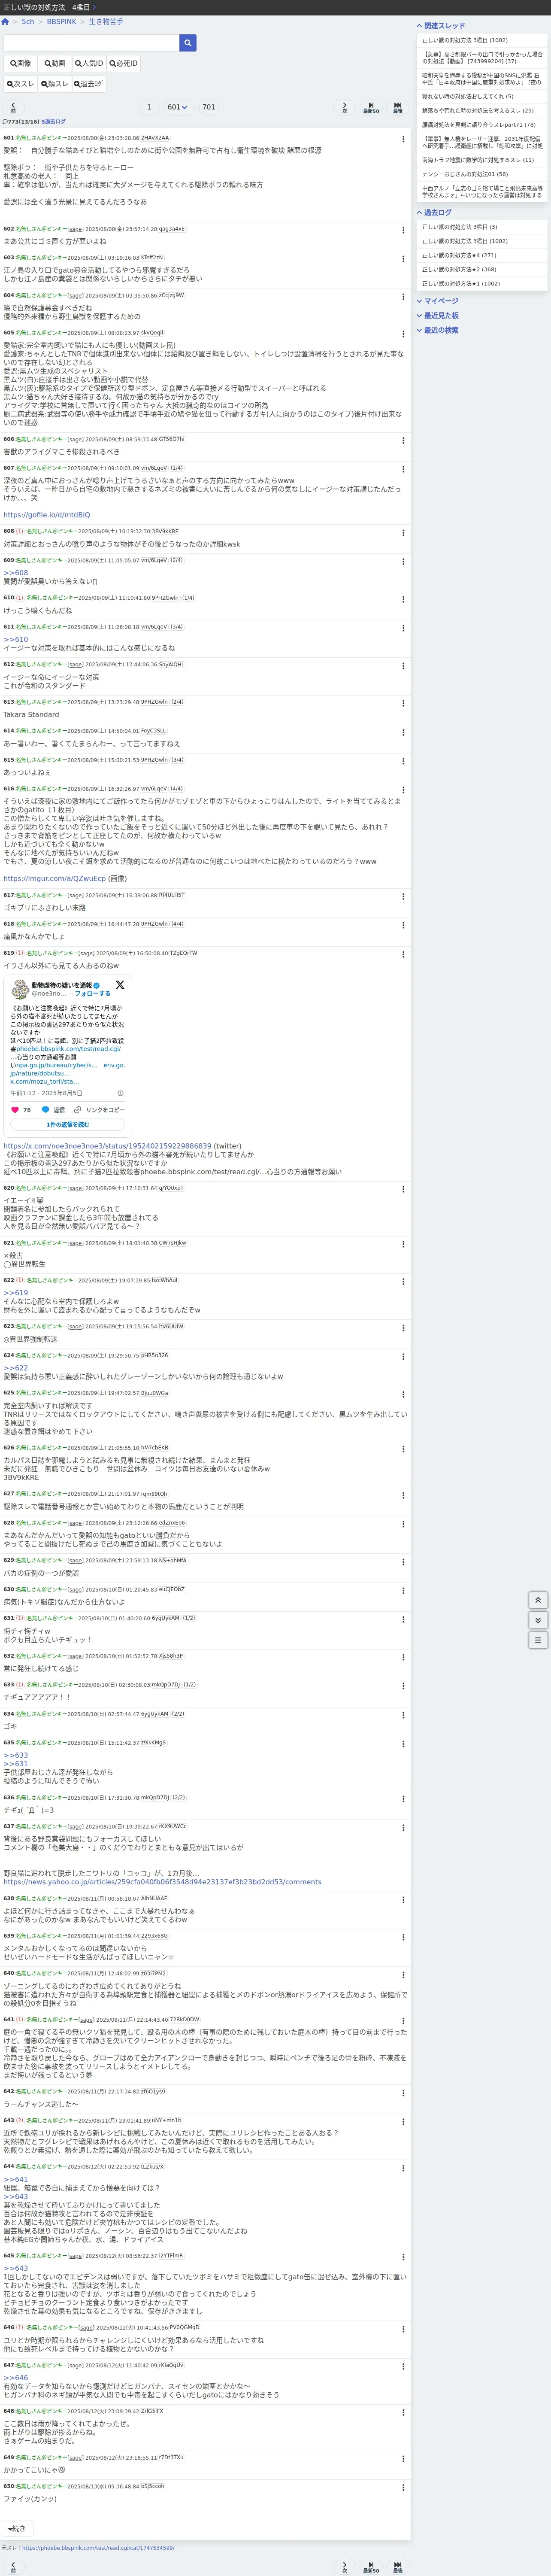The width and height of the screenshot is (551, 2576).
Task: Go to the home icon in breadcrumb
Action: [6, 21]
